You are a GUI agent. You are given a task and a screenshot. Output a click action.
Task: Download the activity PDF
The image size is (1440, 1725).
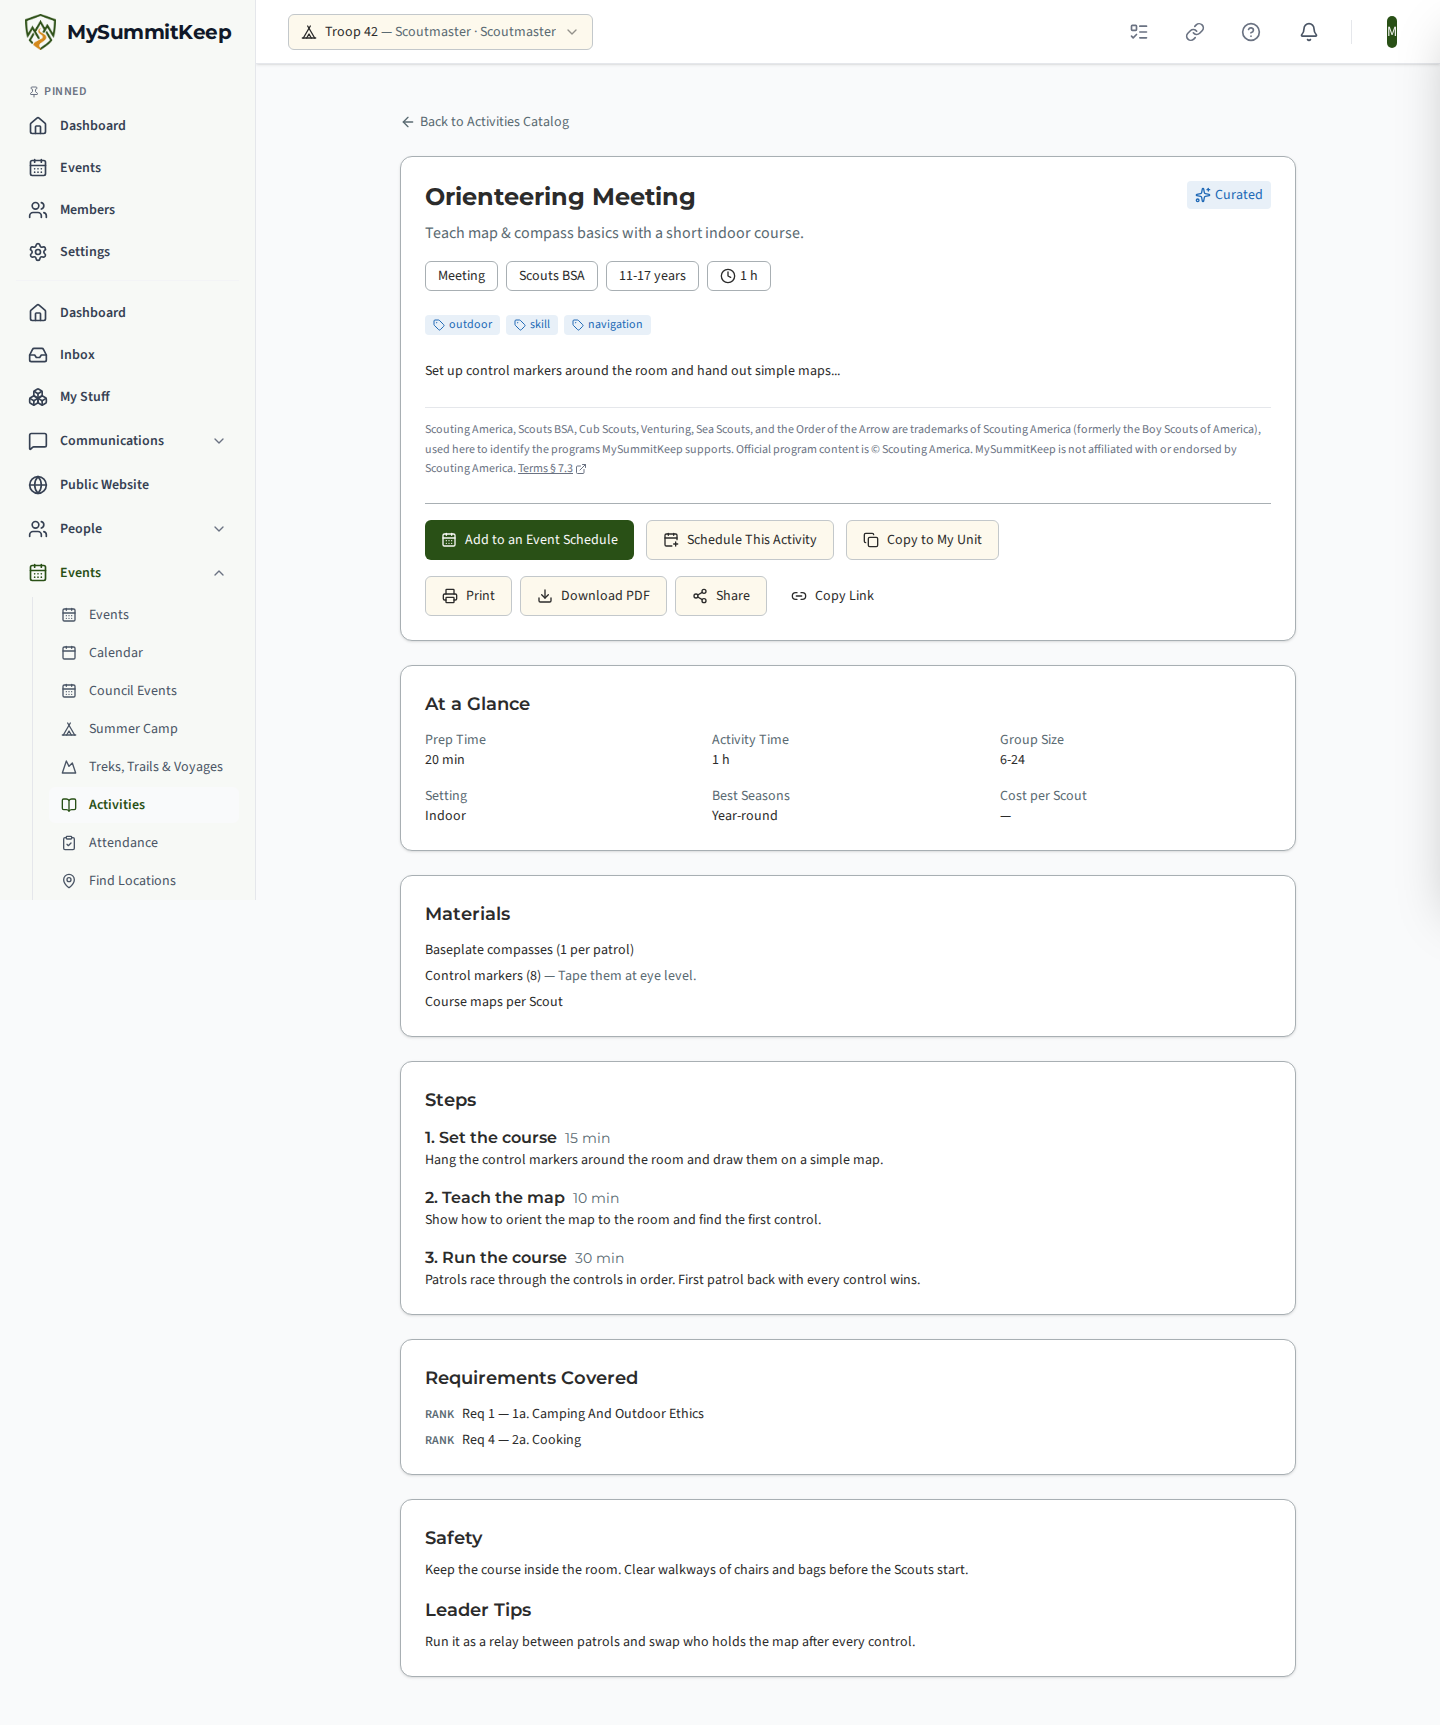point(593,596)
